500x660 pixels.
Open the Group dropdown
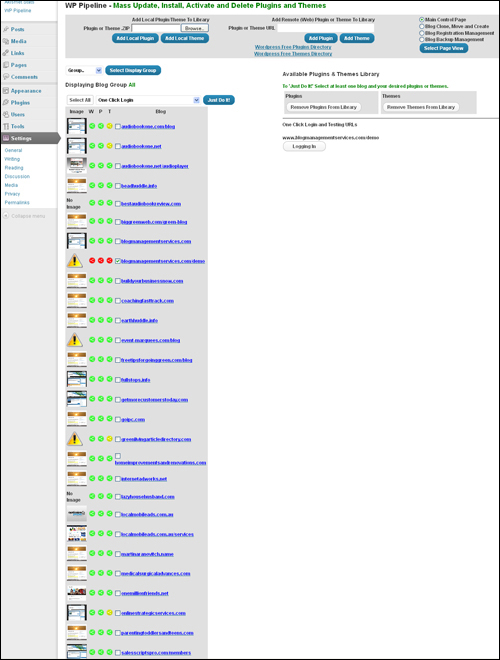click(84, 70)
